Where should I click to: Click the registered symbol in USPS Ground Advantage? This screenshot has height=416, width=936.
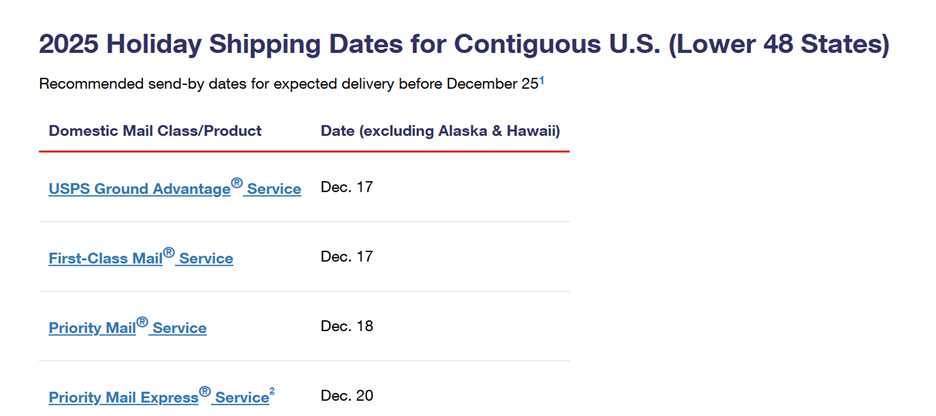(237, 183)
